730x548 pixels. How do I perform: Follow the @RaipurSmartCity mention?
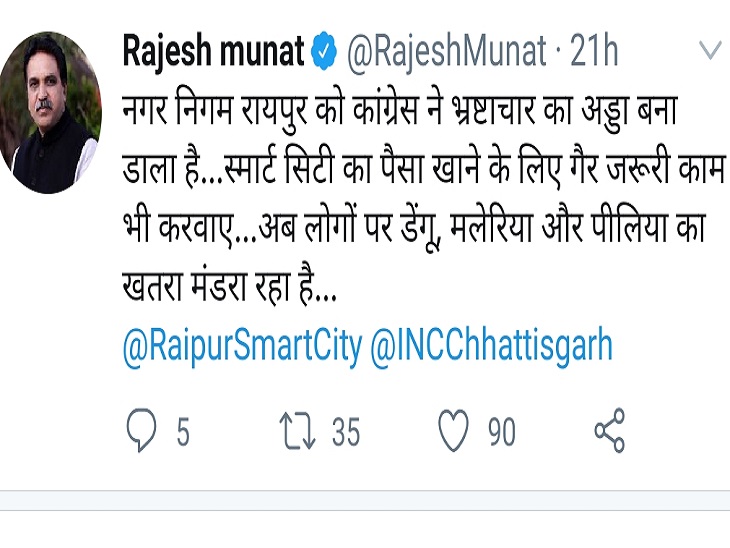[242, 346]
